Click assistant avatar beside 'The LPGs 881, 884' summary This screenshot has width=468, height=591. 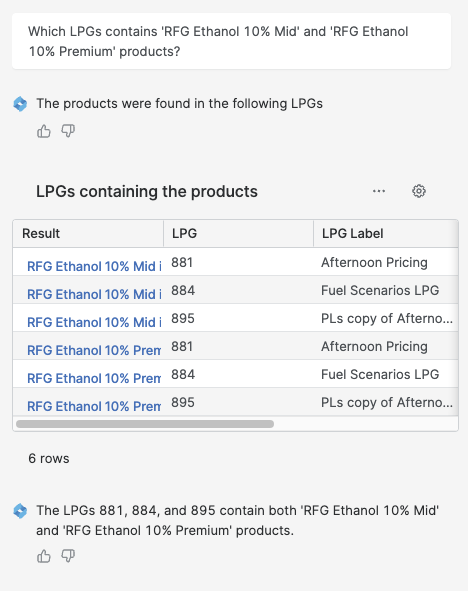(20, 511)
